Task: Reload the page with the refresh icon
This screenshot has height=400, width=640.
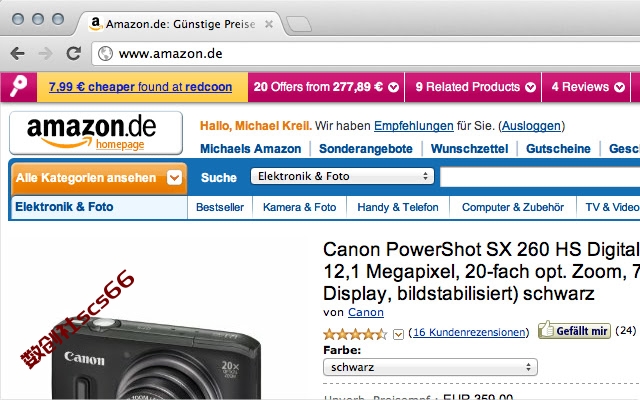Action: pos(73,53)
